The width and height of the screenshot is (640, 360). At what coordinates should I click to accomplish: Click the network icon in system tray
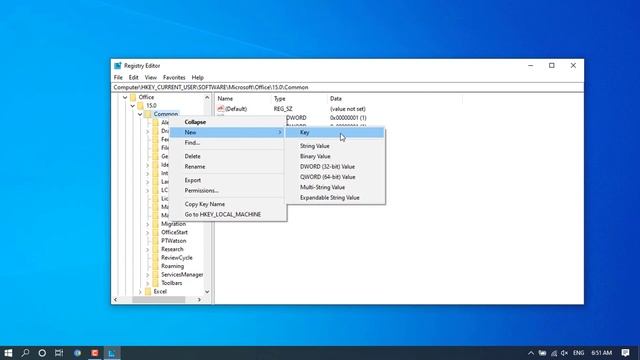point(553,353)
